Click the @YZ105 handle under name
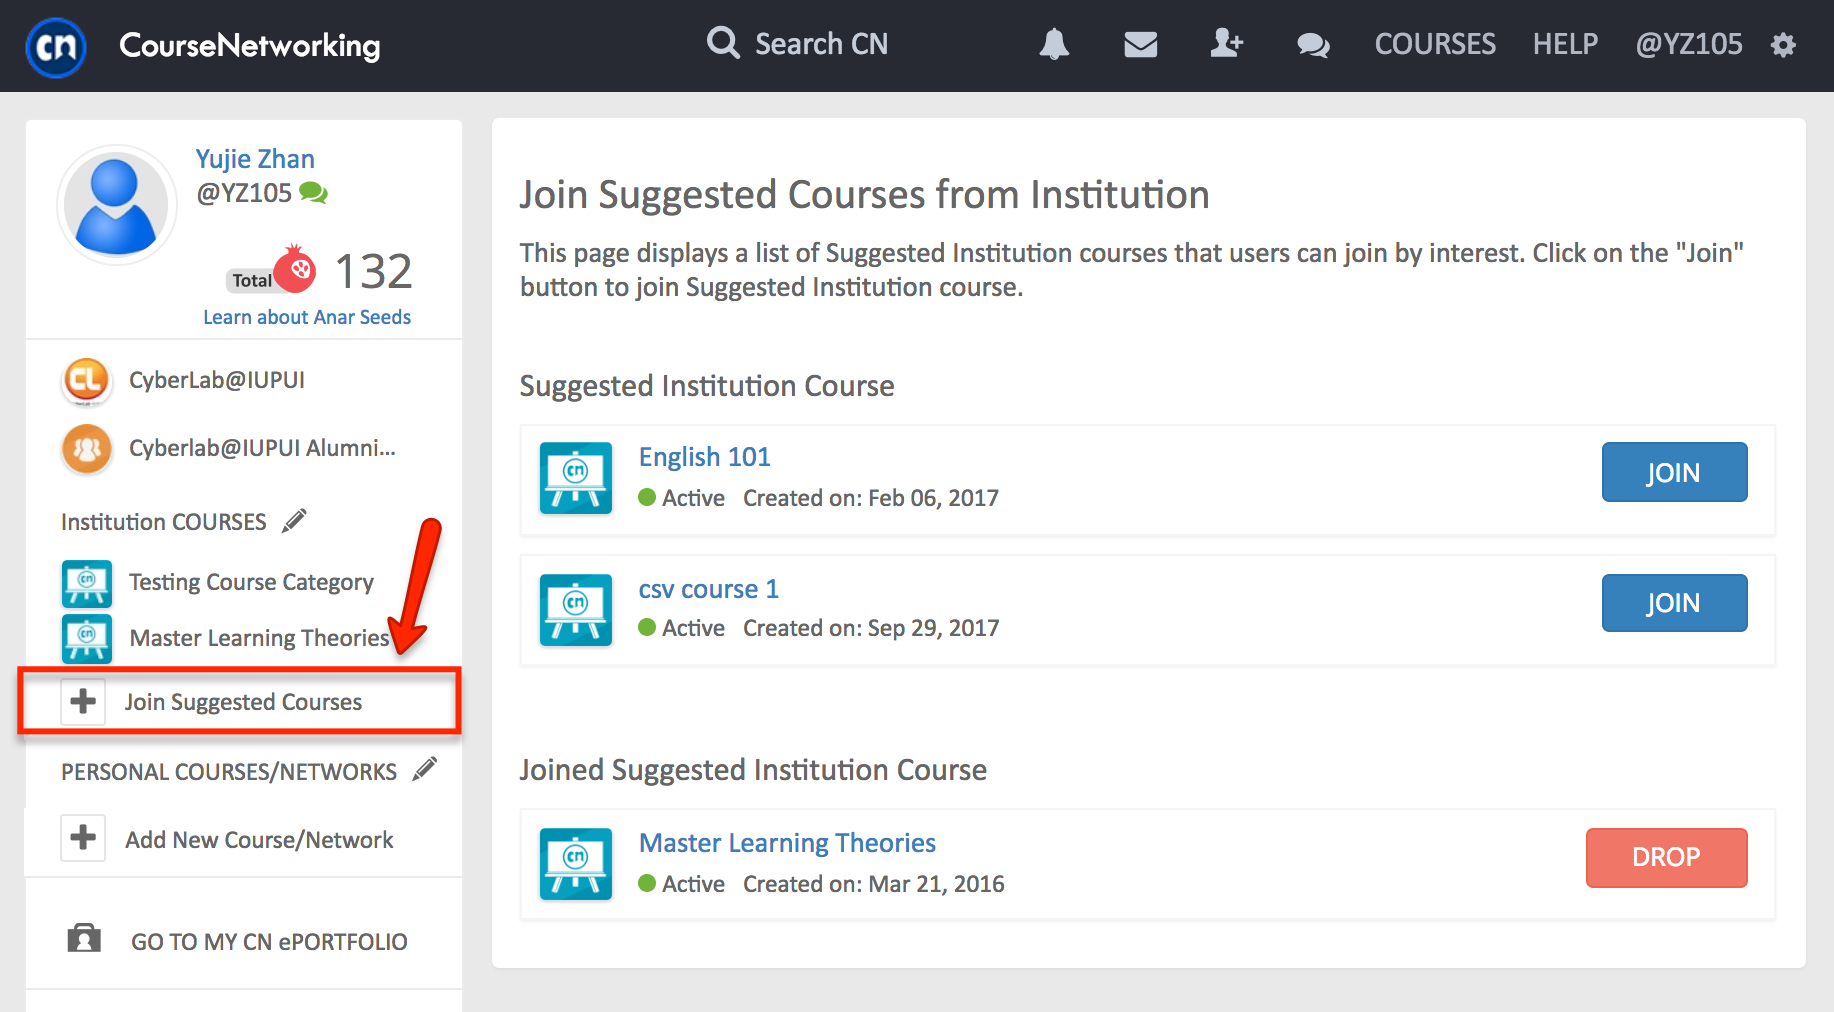Screen dimensions: 1834x1012 coord(244,193)
